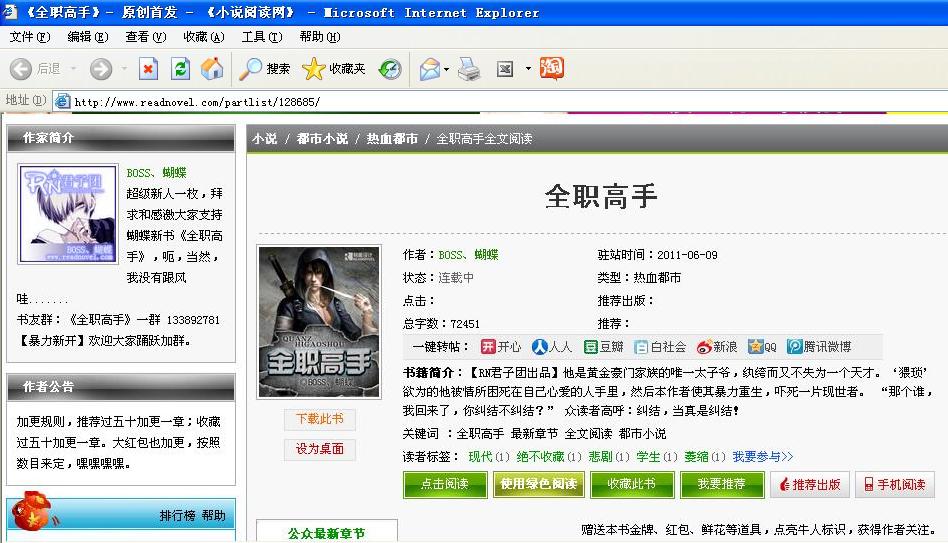Share to Renren (人人) icon

click(x=539, y=346)
